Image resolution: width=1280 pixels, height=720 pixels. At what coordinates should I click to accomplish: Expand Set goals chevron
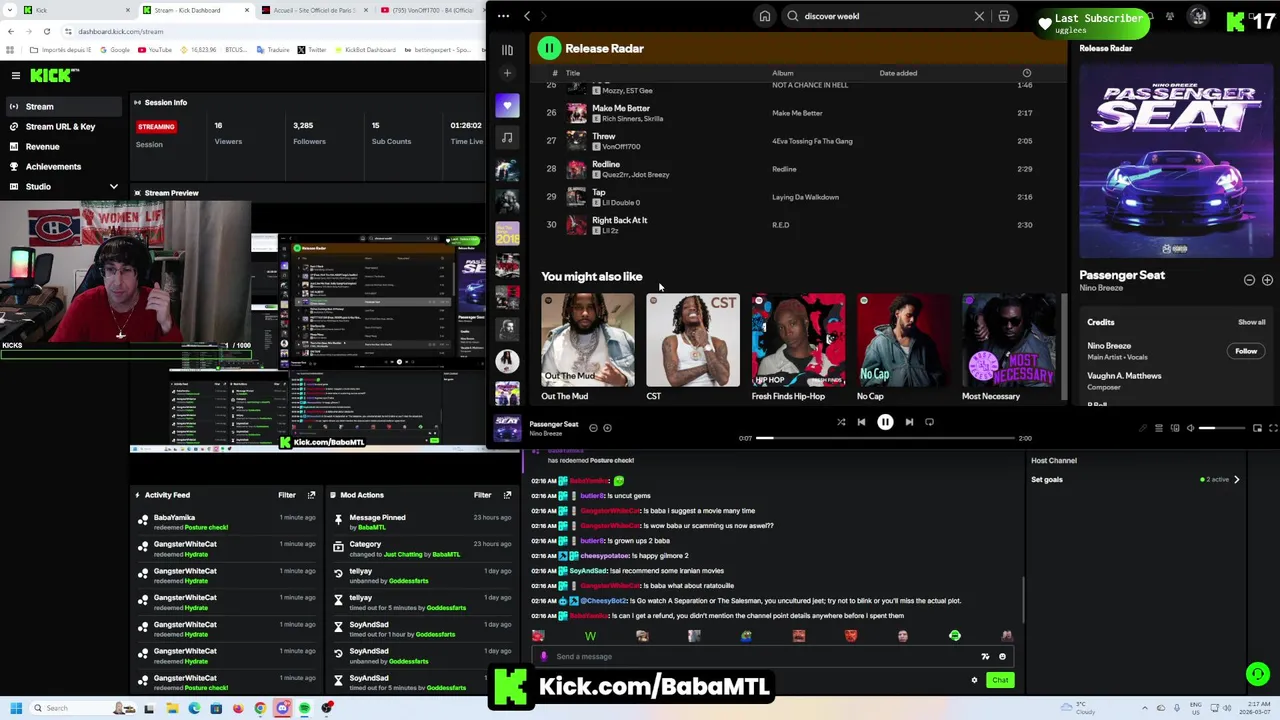point(1237,479)
